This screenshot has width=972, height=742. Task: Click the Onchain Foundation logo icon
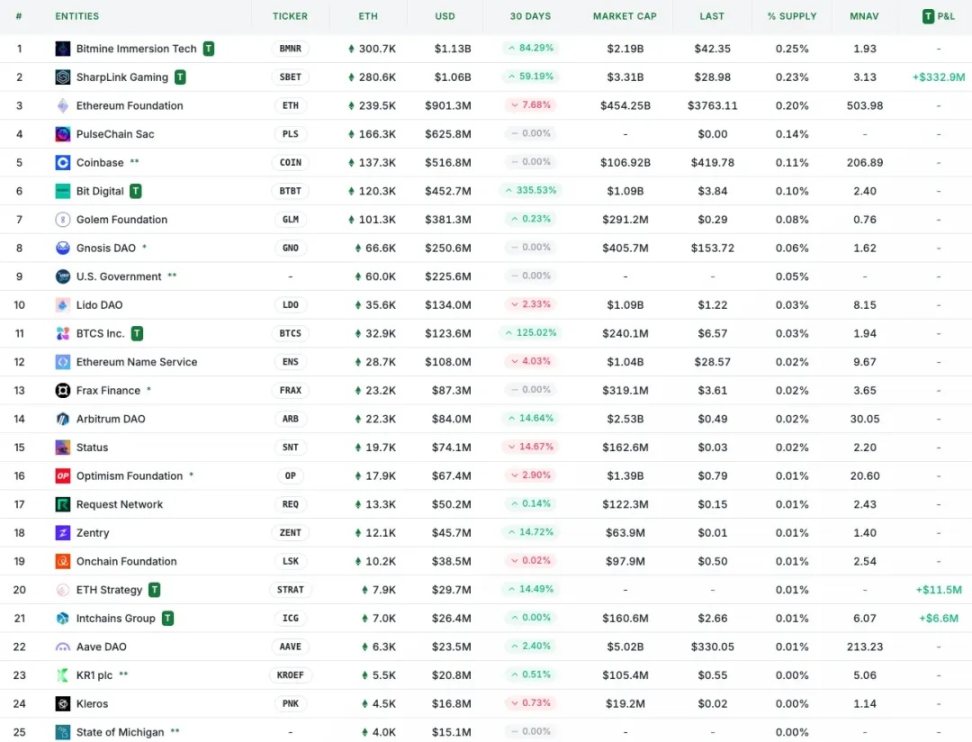(x=63, y=562)
